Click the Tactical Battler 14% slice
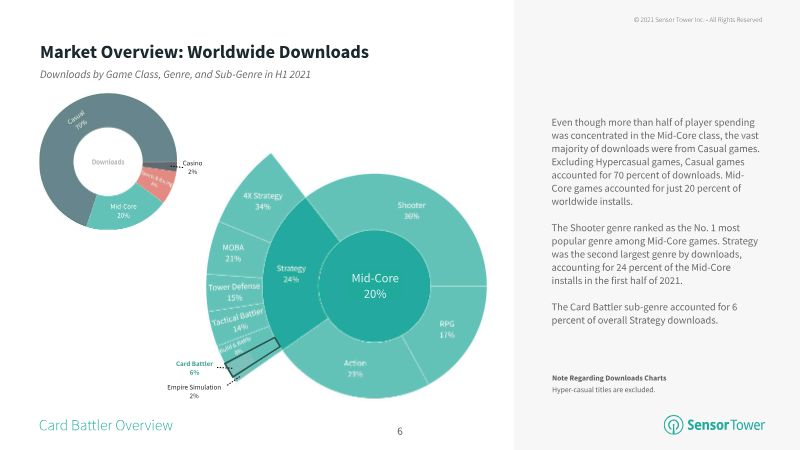The width and height of the screenshot is (800, 450). (x=238, y=321)
